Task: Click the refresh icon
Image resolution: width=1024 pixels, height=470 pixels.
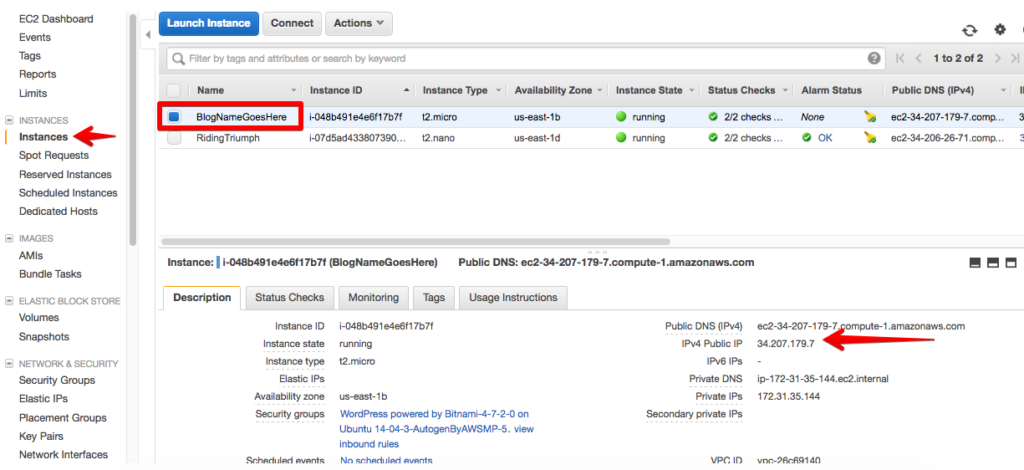Action: [970, 30]
